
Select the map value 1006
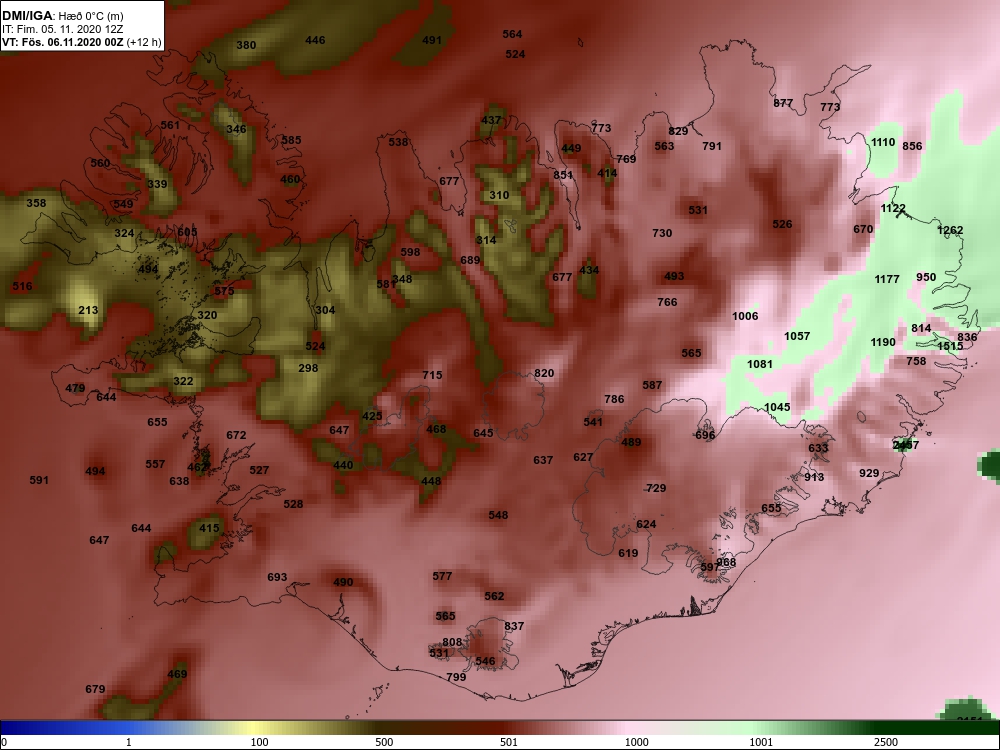click(745, 316)
